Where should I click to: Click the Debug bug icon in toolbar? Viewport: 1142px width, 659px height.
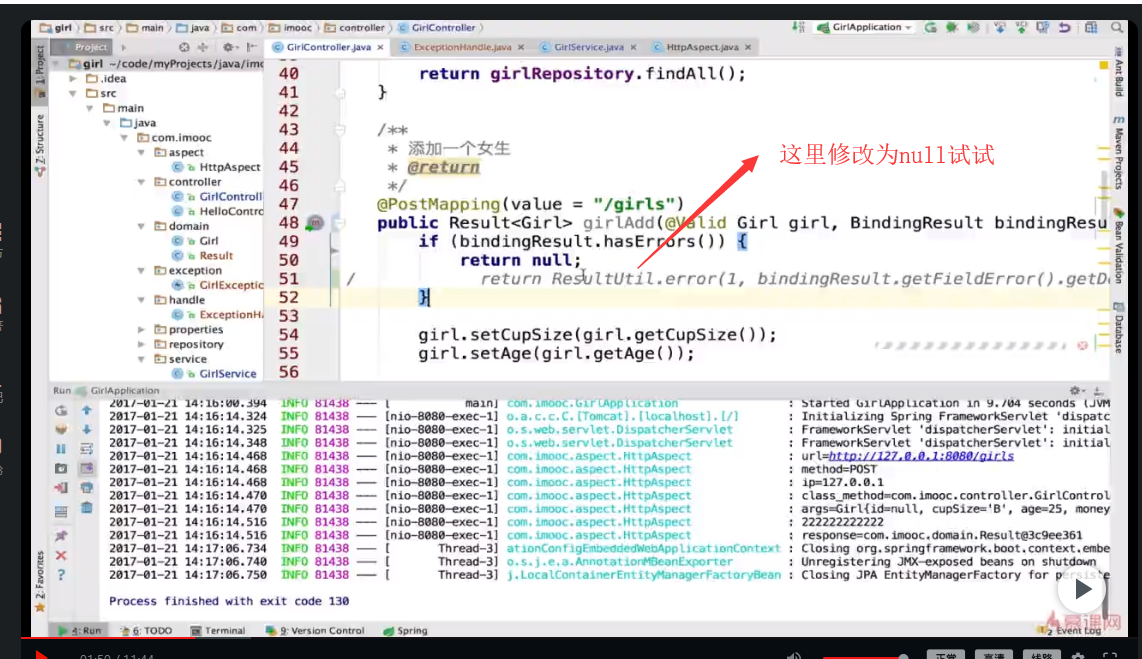(x=952, y=28)
